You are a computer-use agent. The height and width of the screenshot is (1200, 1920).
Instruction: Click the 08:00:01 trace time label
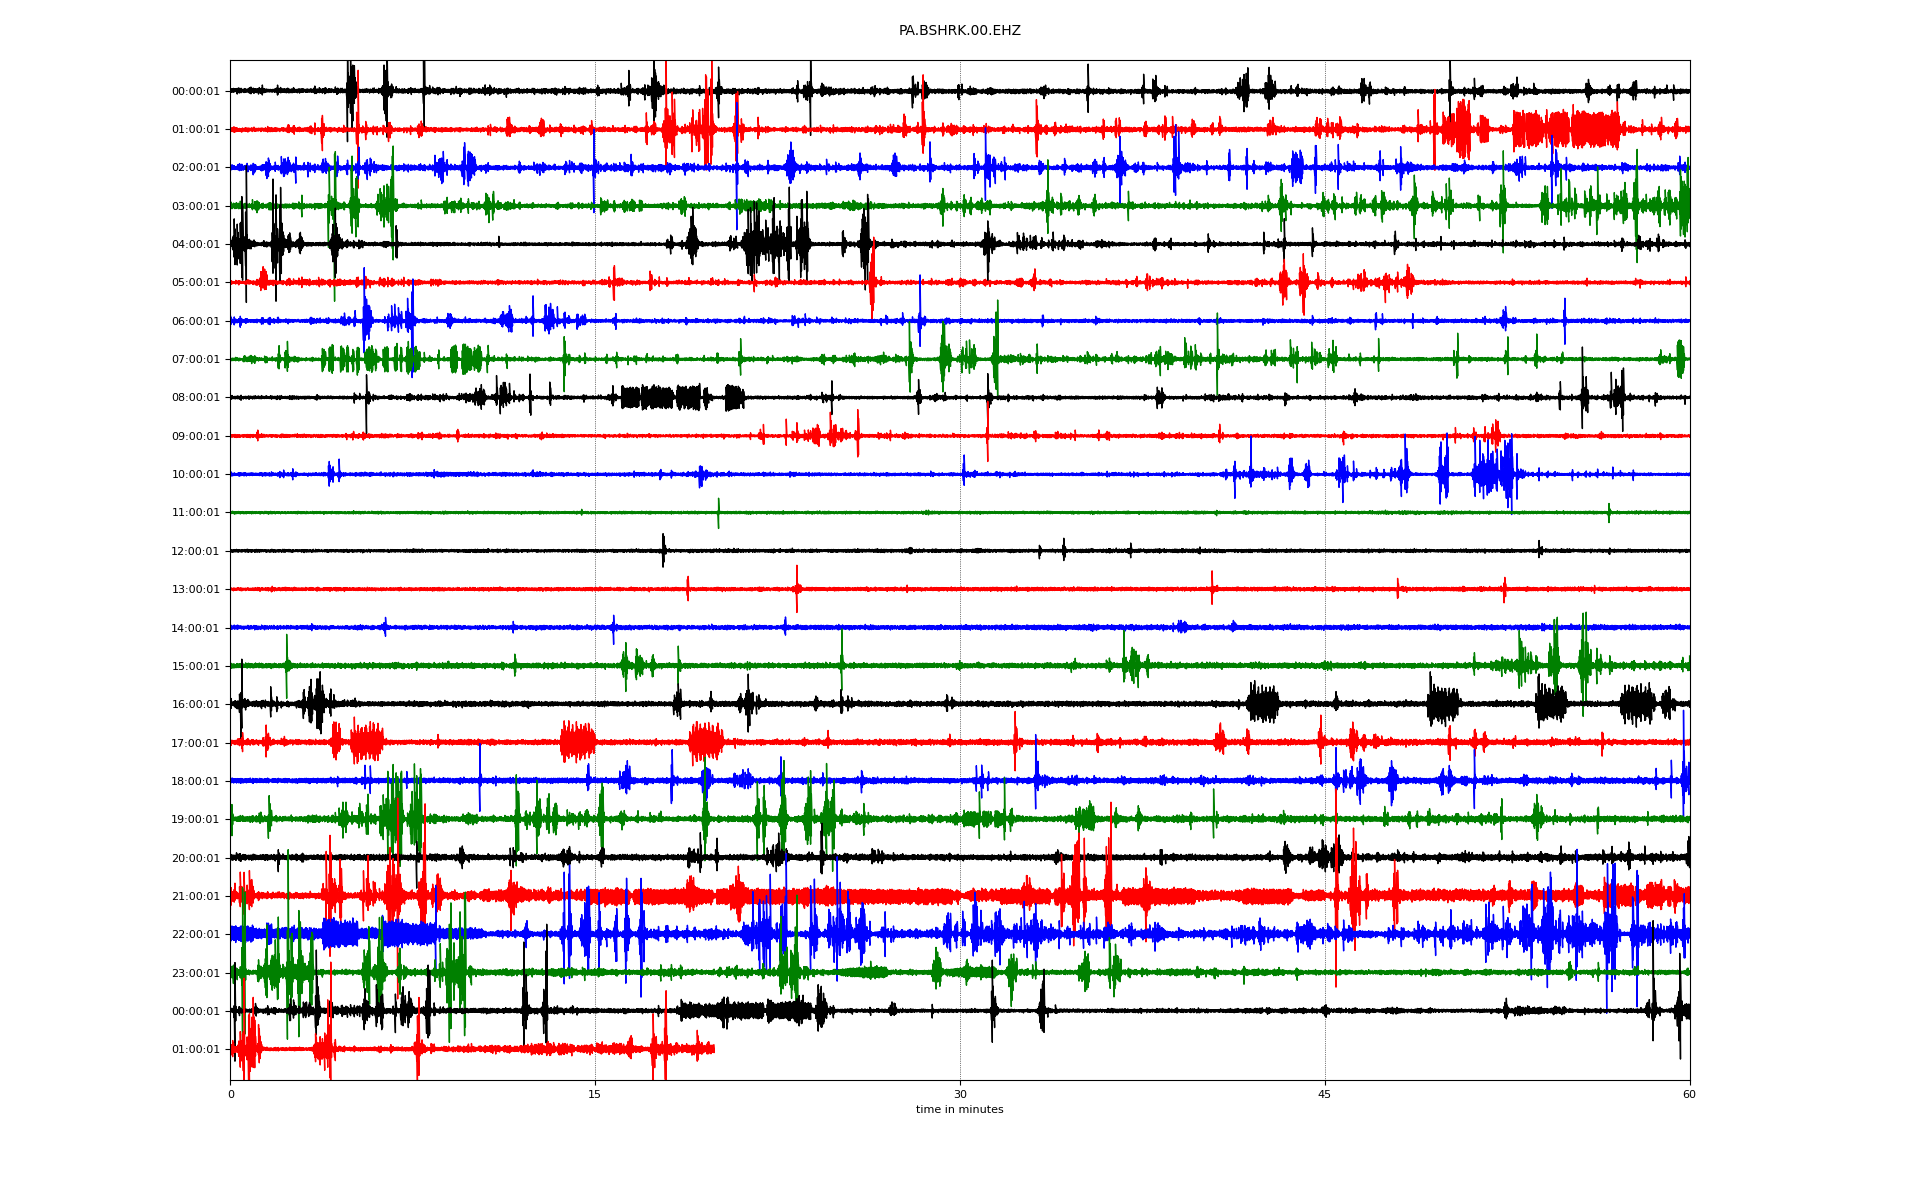point(195,398)
